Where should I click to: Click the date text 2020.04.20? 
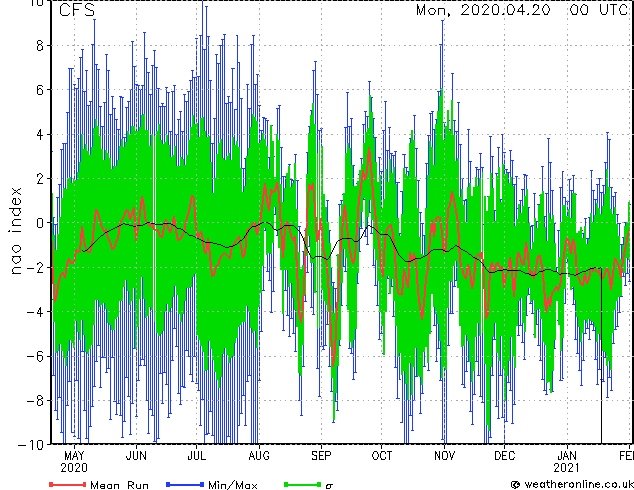point(505,10)
